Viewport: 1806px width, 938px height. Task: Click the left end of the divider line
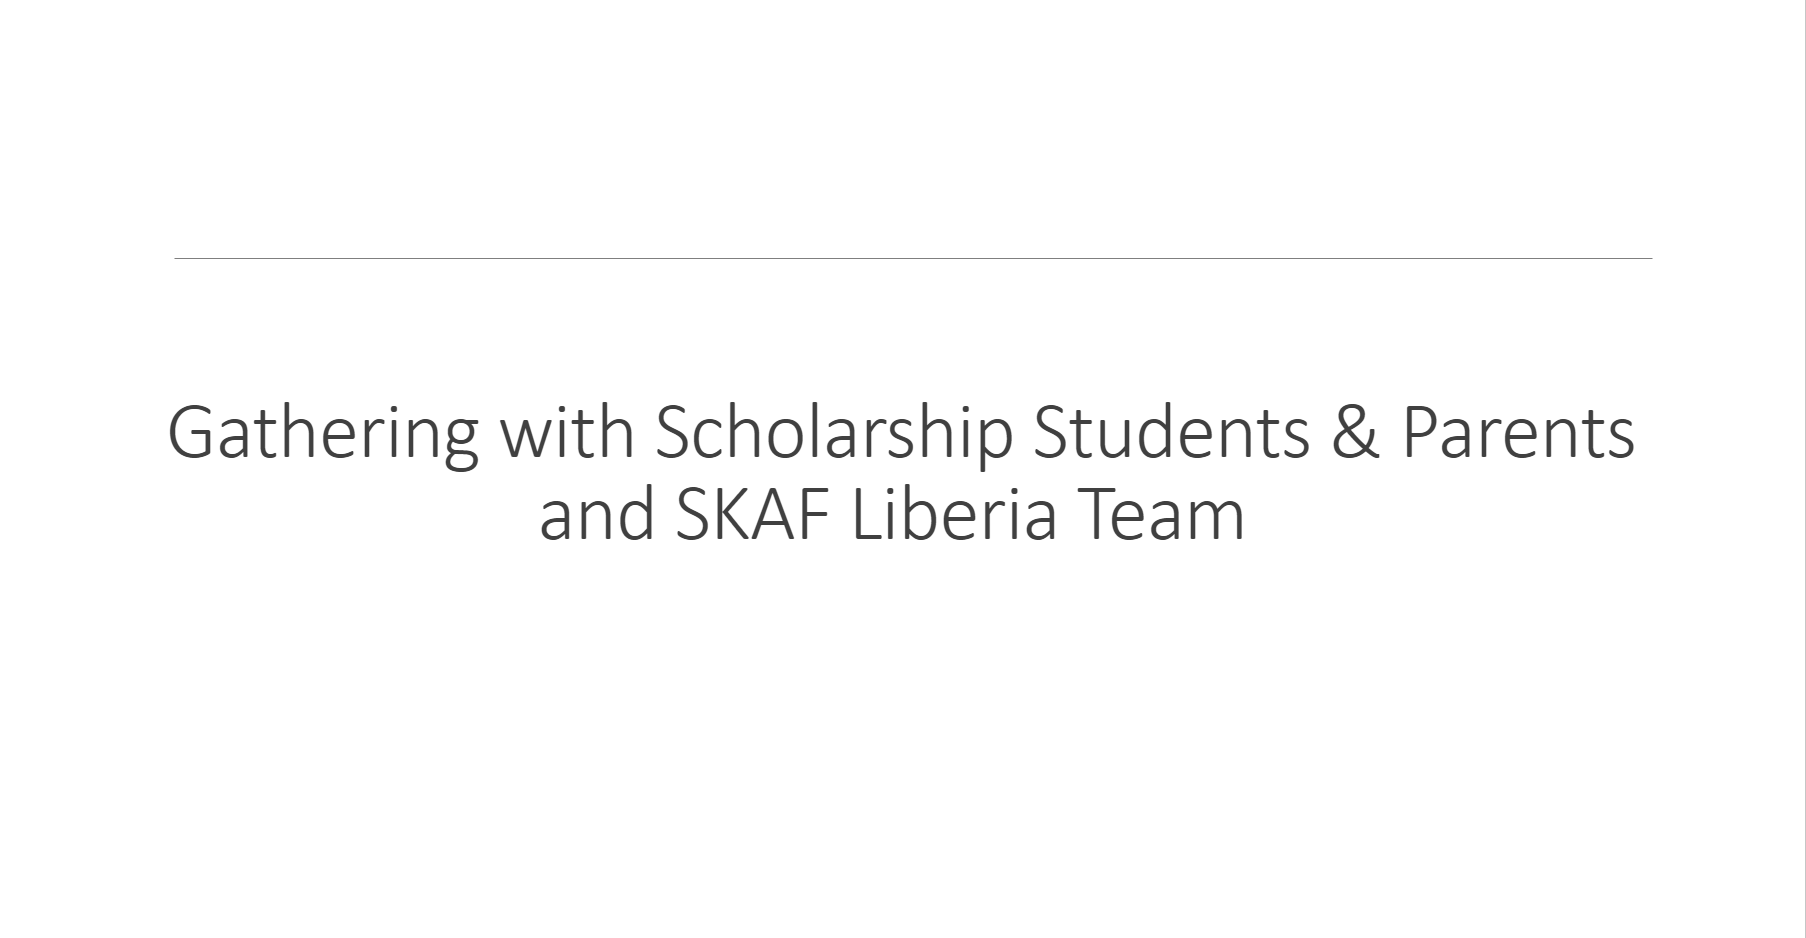(x=178, y=259)
